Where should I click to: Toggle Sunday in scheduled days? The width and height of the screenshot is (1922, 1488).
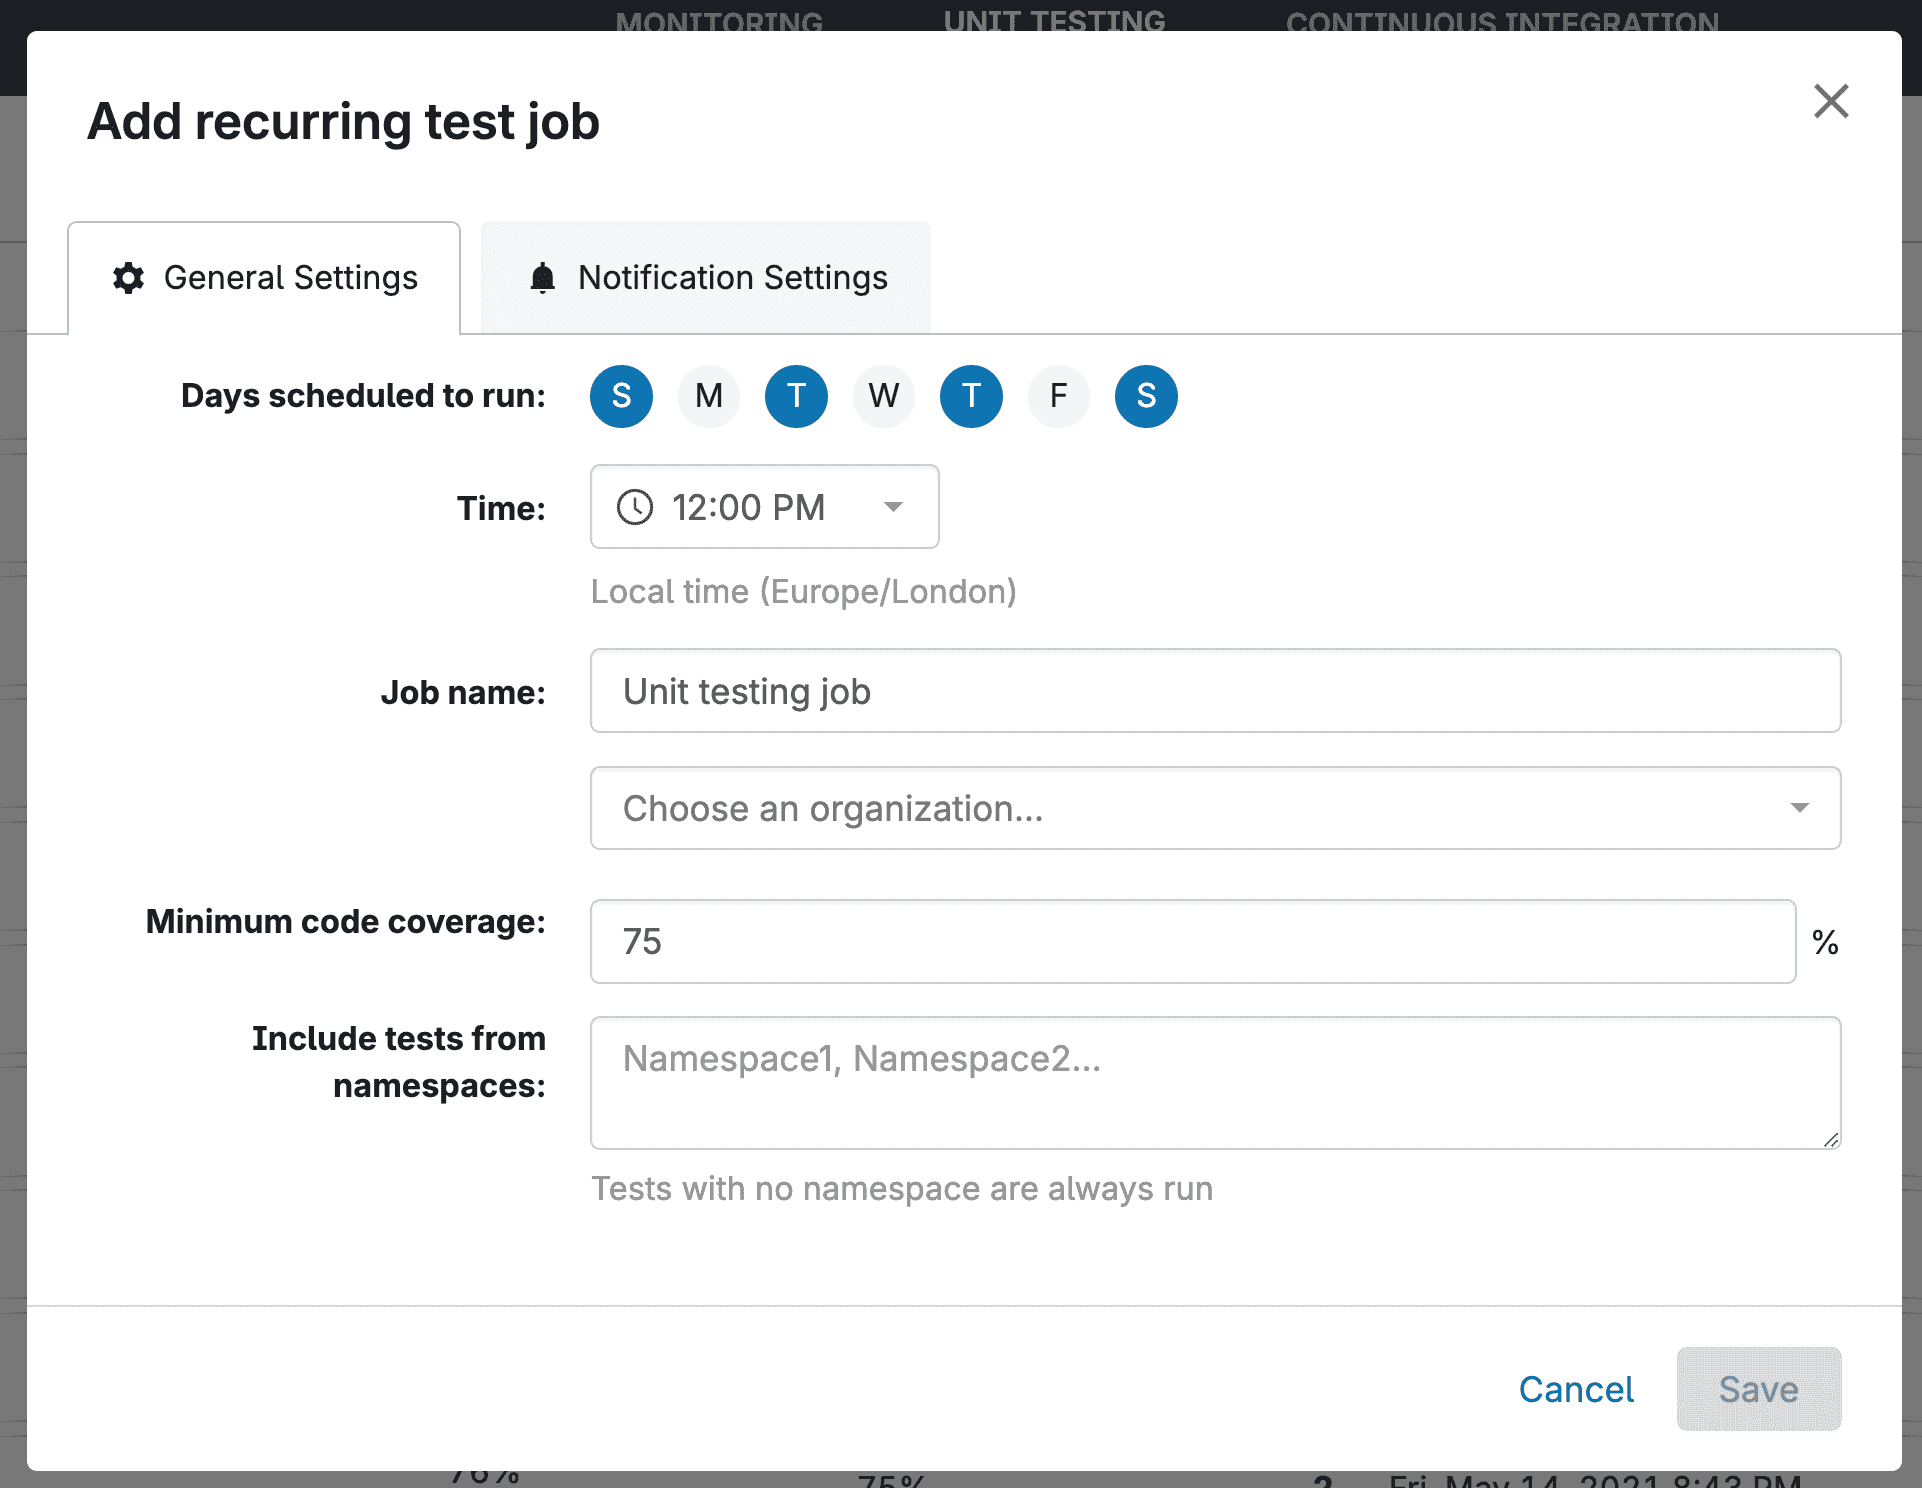click(x=621, y=396)
